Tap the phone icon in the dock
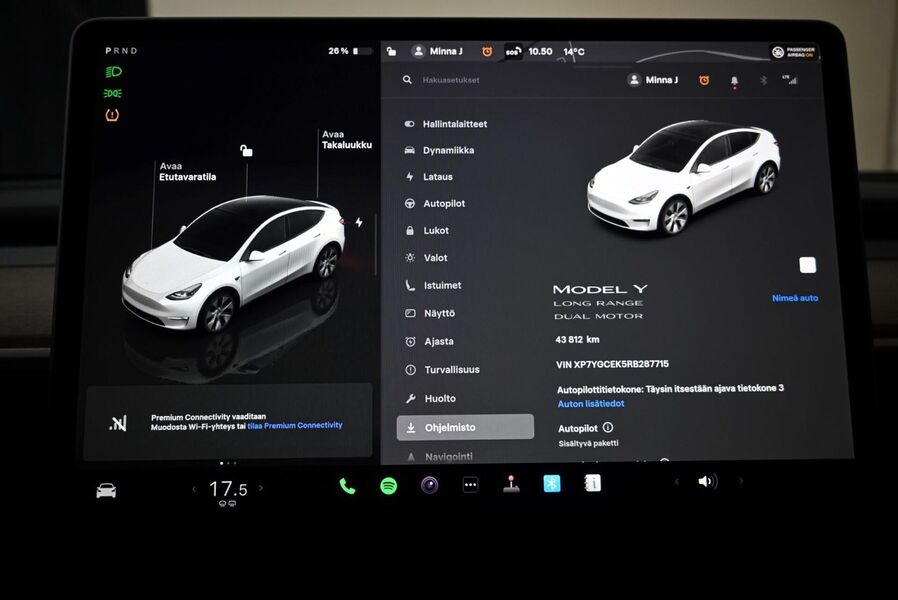 (347, 484)
